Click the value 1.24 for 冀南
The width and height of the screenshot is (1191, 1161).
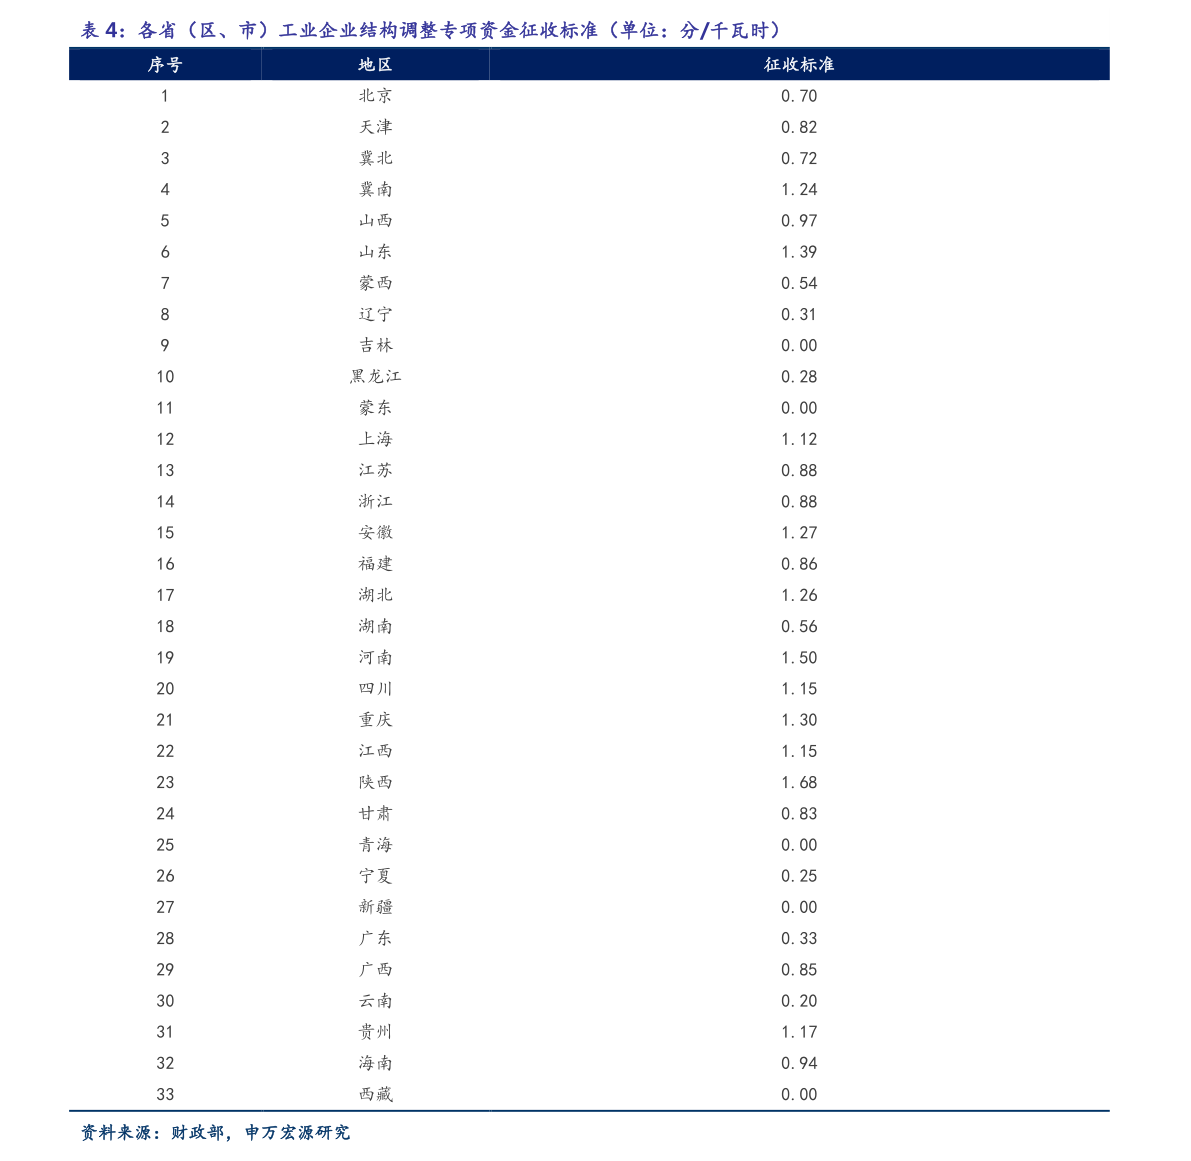coord(799,190)
